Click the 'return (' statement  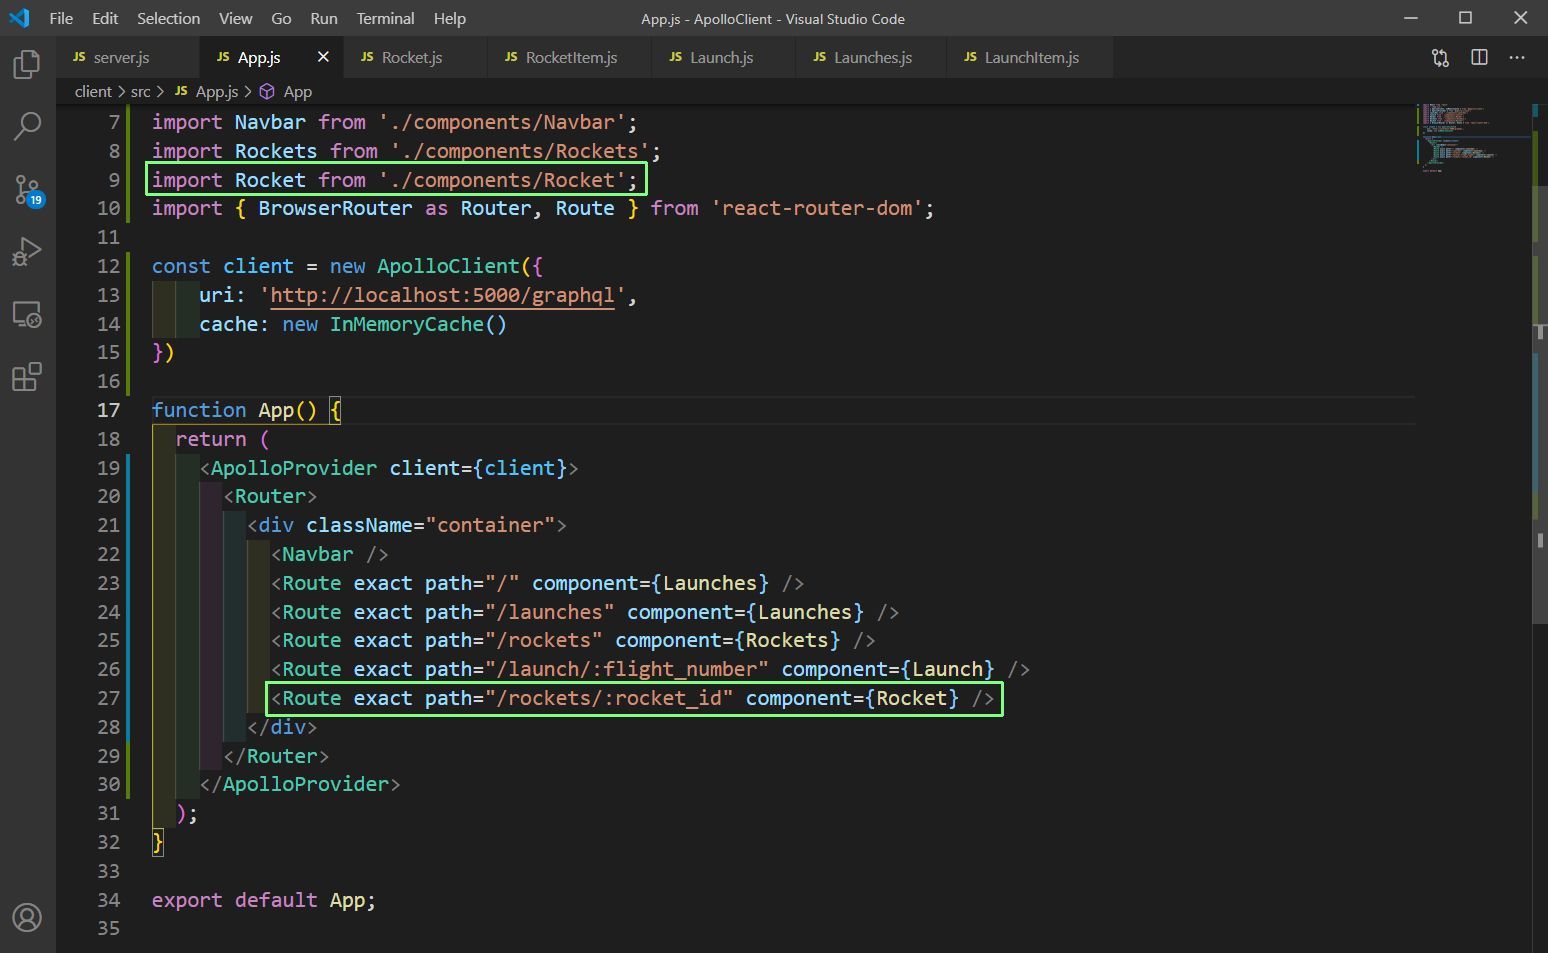tap(222, 439)
